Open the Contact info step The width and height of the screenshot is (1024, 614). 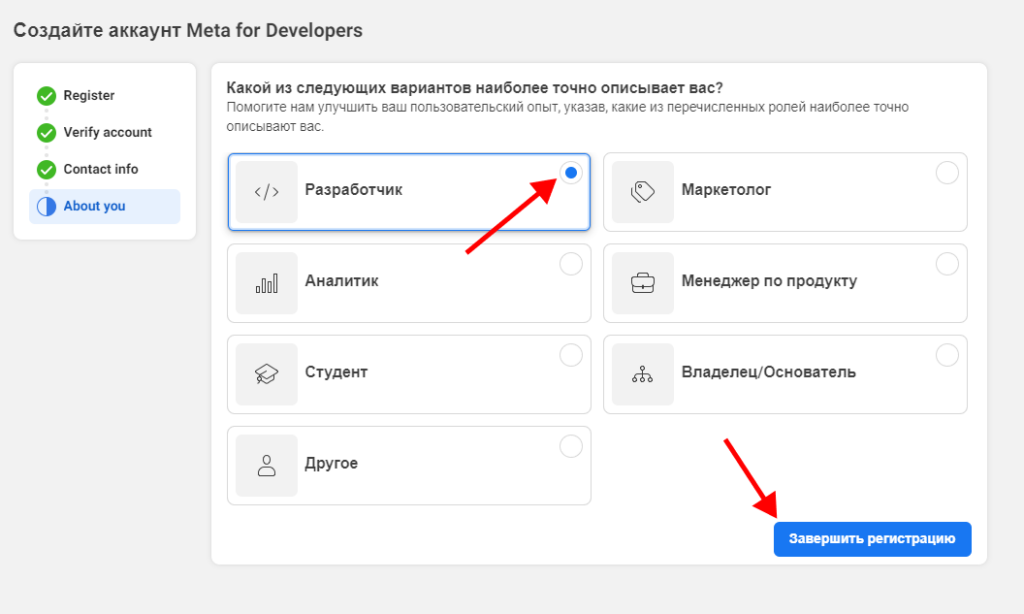pyautogui.click(x=101, y=169)
